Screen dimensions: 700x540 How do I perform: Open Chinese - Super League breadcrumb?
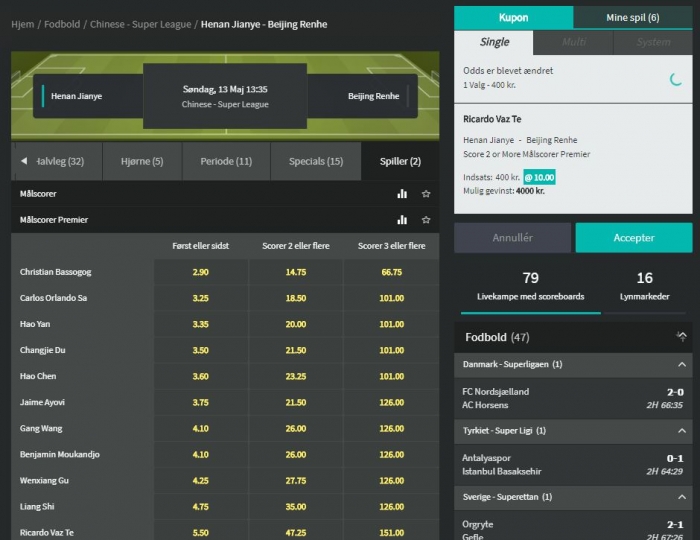(141, 24)
